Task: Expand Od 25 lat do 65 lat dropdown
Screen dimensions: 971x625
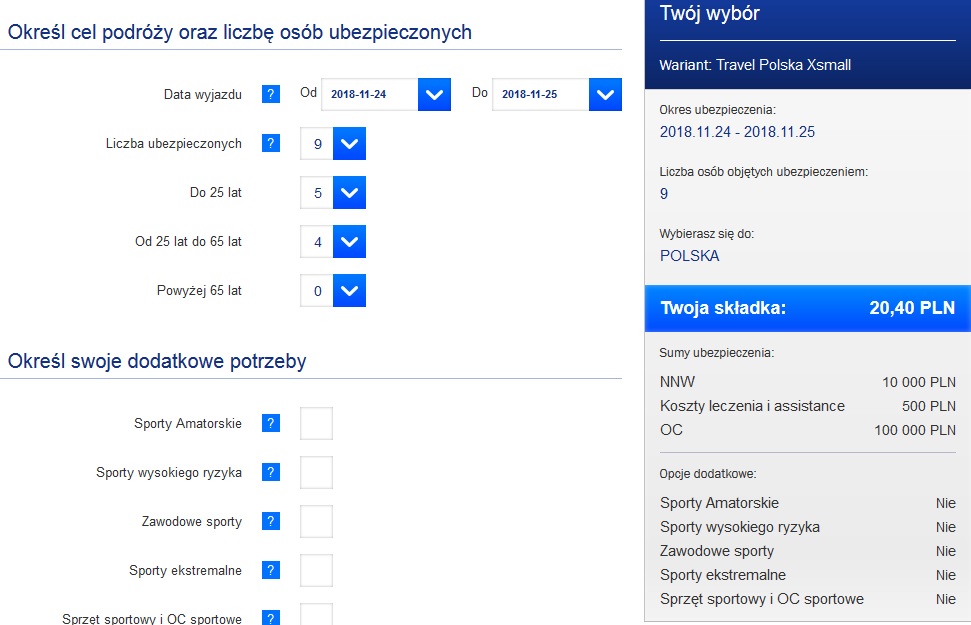Action: [x=349, y=241]
